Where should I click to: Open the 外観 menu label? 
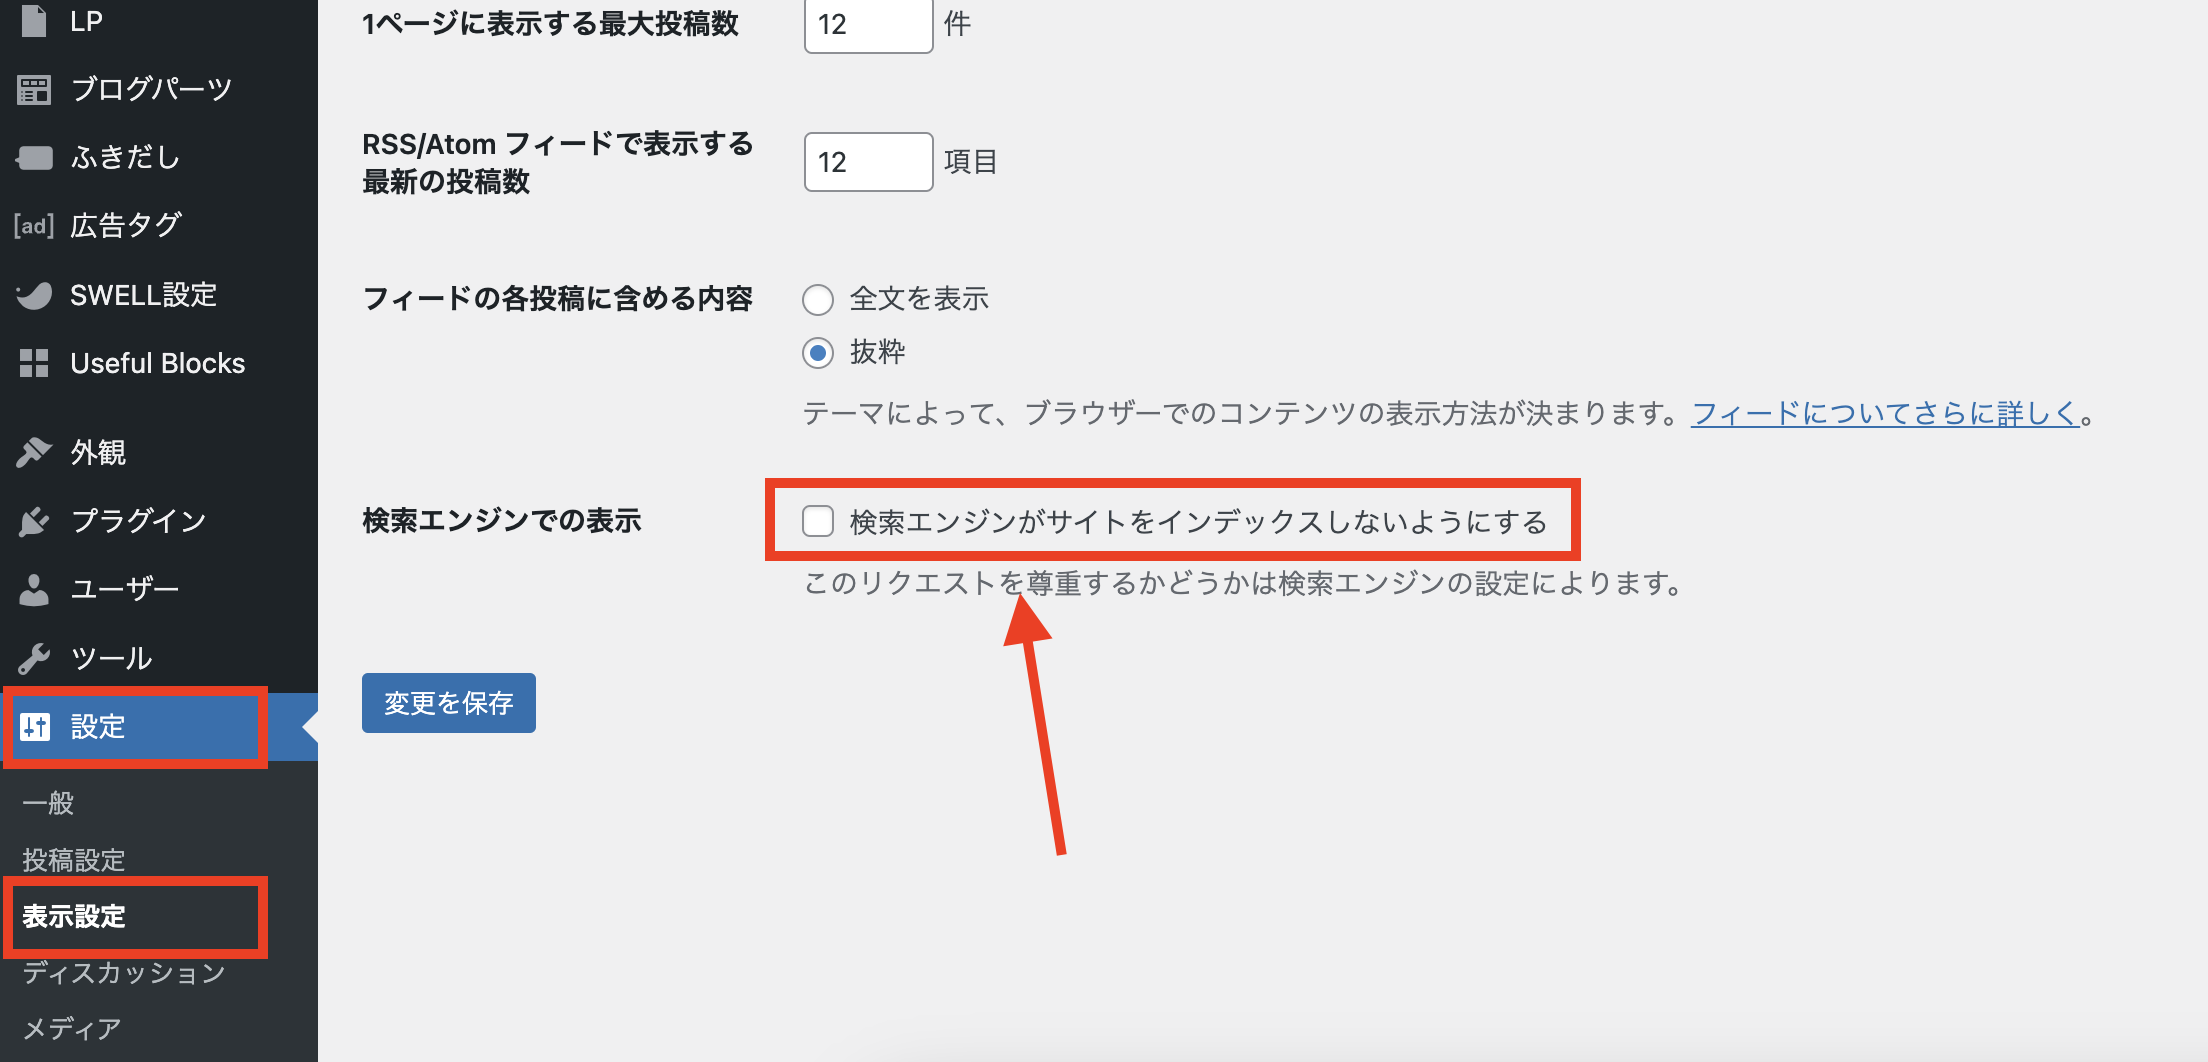point(98,452)
